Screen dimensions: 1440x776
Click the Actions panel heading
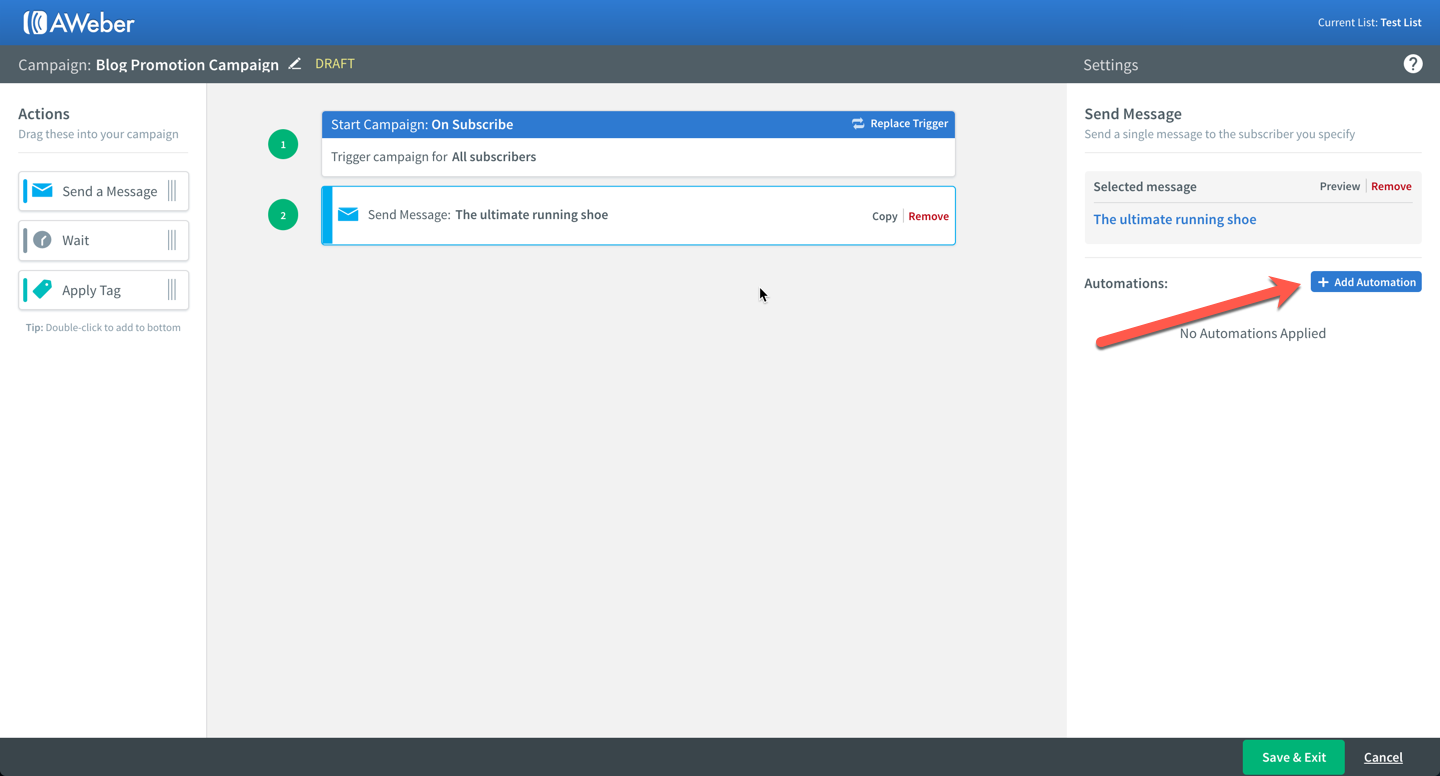point(44,114)
